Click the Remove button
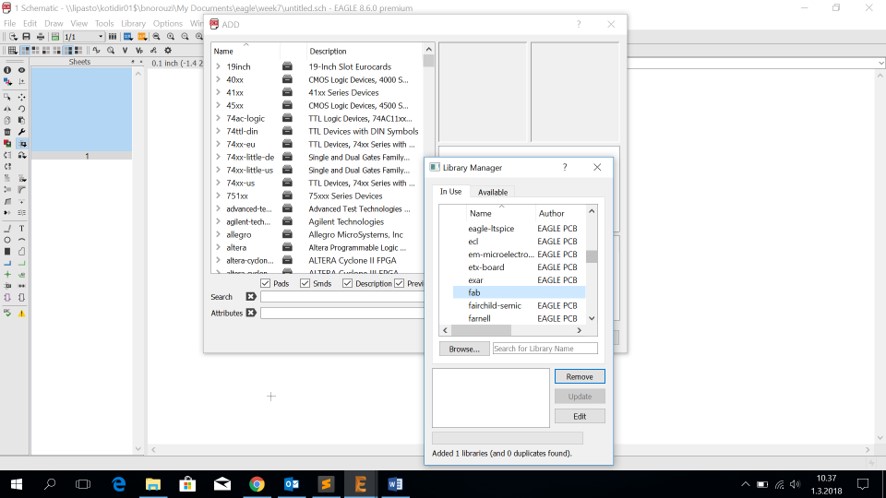This screenshot has width=886, height=498. (579, 376)
